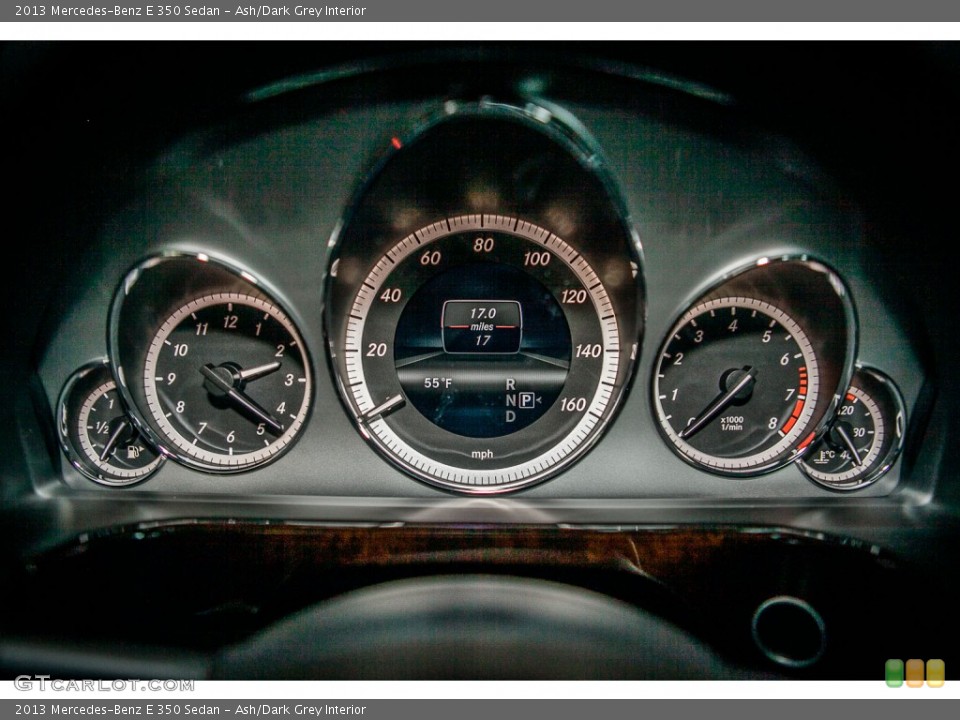Click the 140 mark on the speedometer
This screenshot has height=720, width=960.
click(x=588, y=351)
